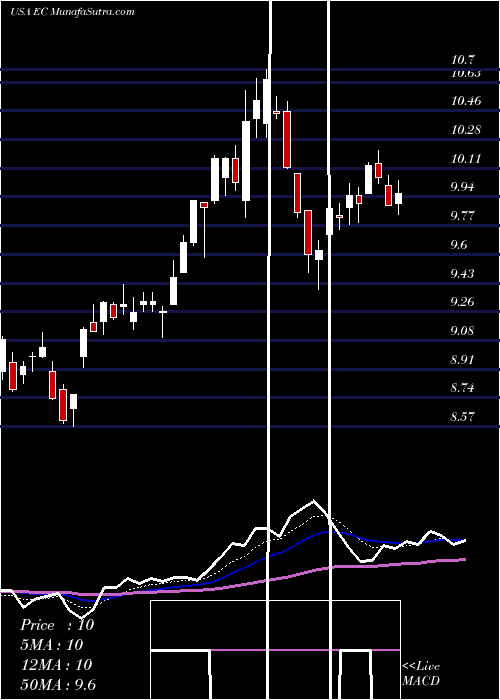Click the 5MA : 10 readout

(x=52, y=645)
